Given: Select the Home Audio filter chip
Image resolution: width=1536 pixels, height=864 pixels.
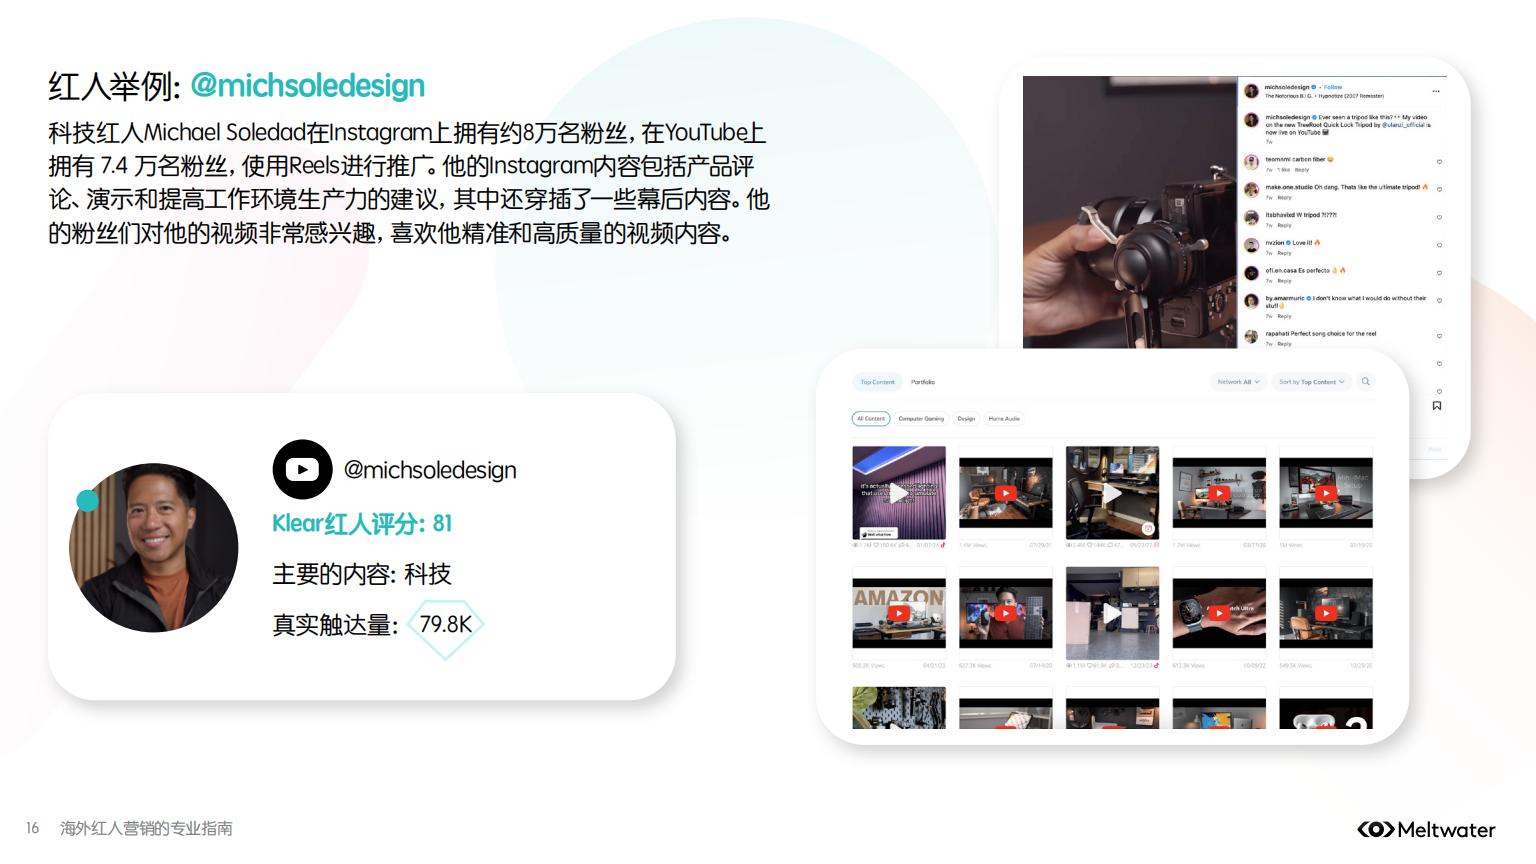Looking at the screenshot, I should 1004,419.
